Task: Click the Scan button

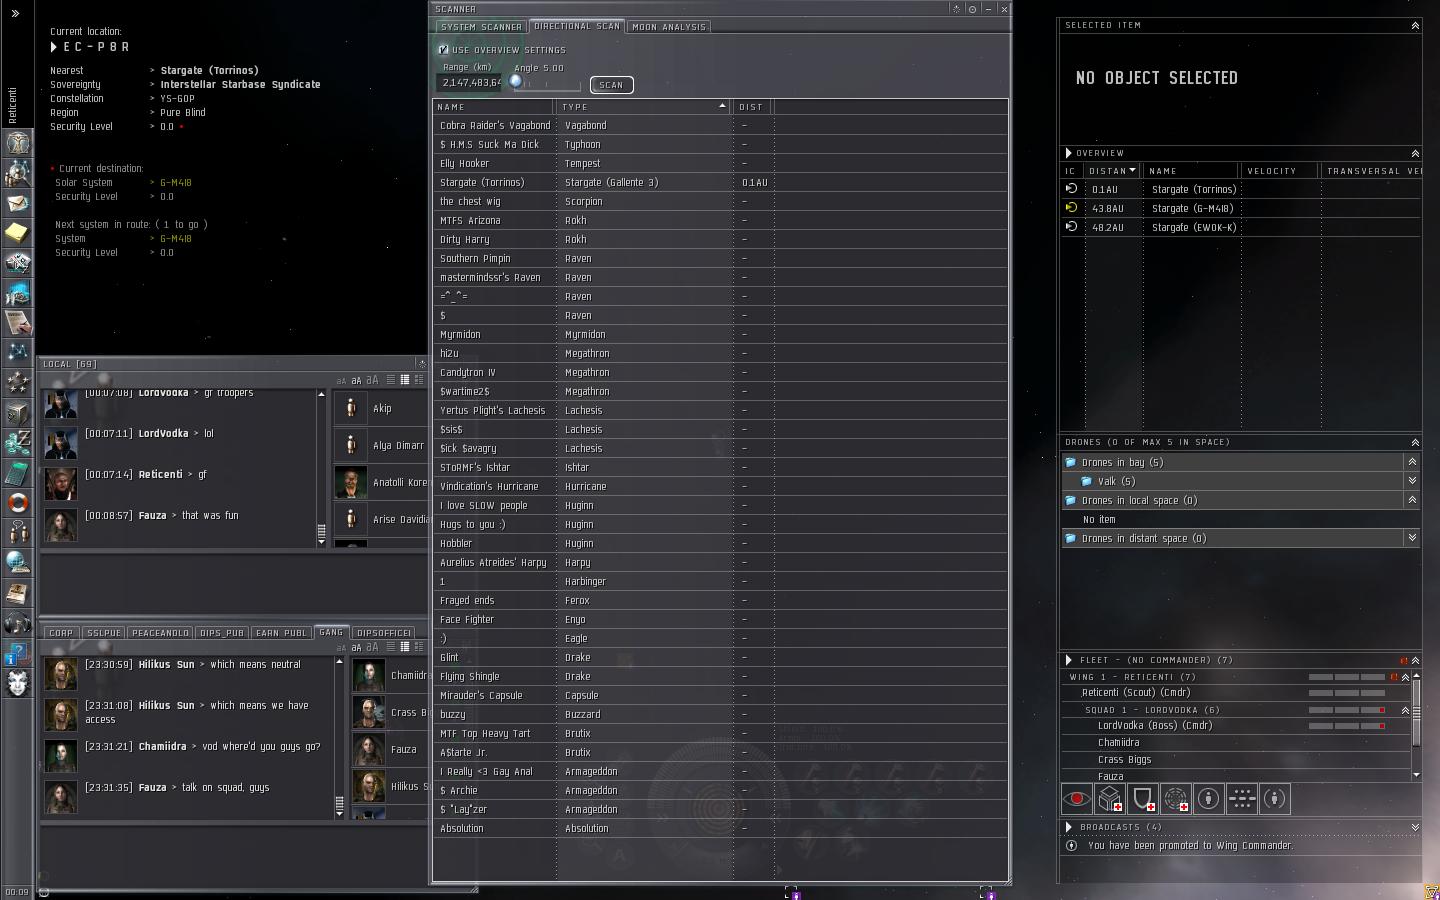Action: point(611,85)
